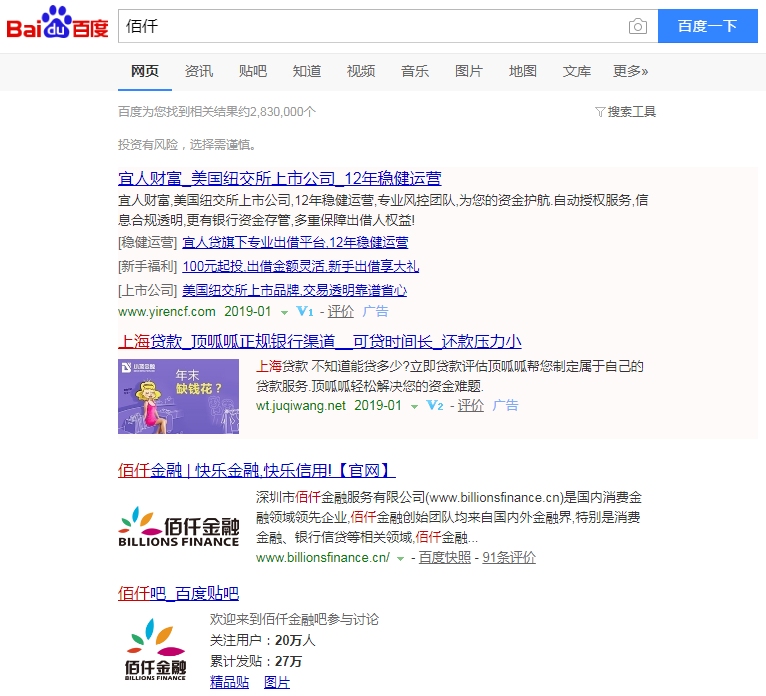766x696 pixels.
Task: Open the 91条评价 reviews link
Action: click(509, 558)
